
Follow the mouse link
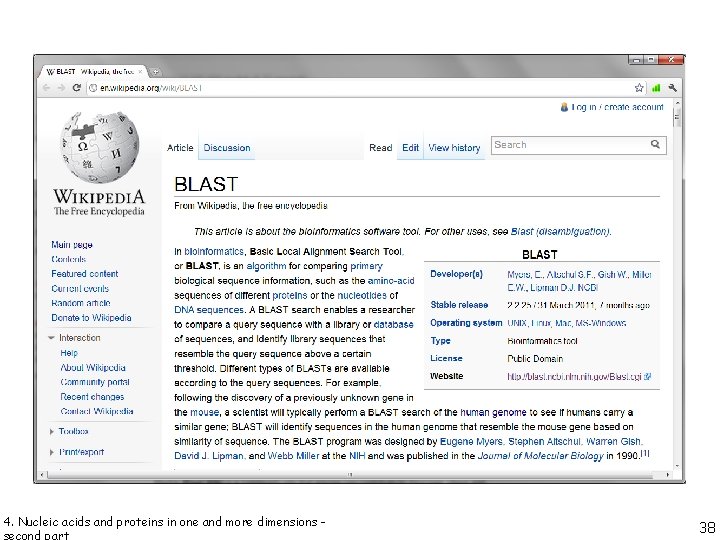(204, 412)
